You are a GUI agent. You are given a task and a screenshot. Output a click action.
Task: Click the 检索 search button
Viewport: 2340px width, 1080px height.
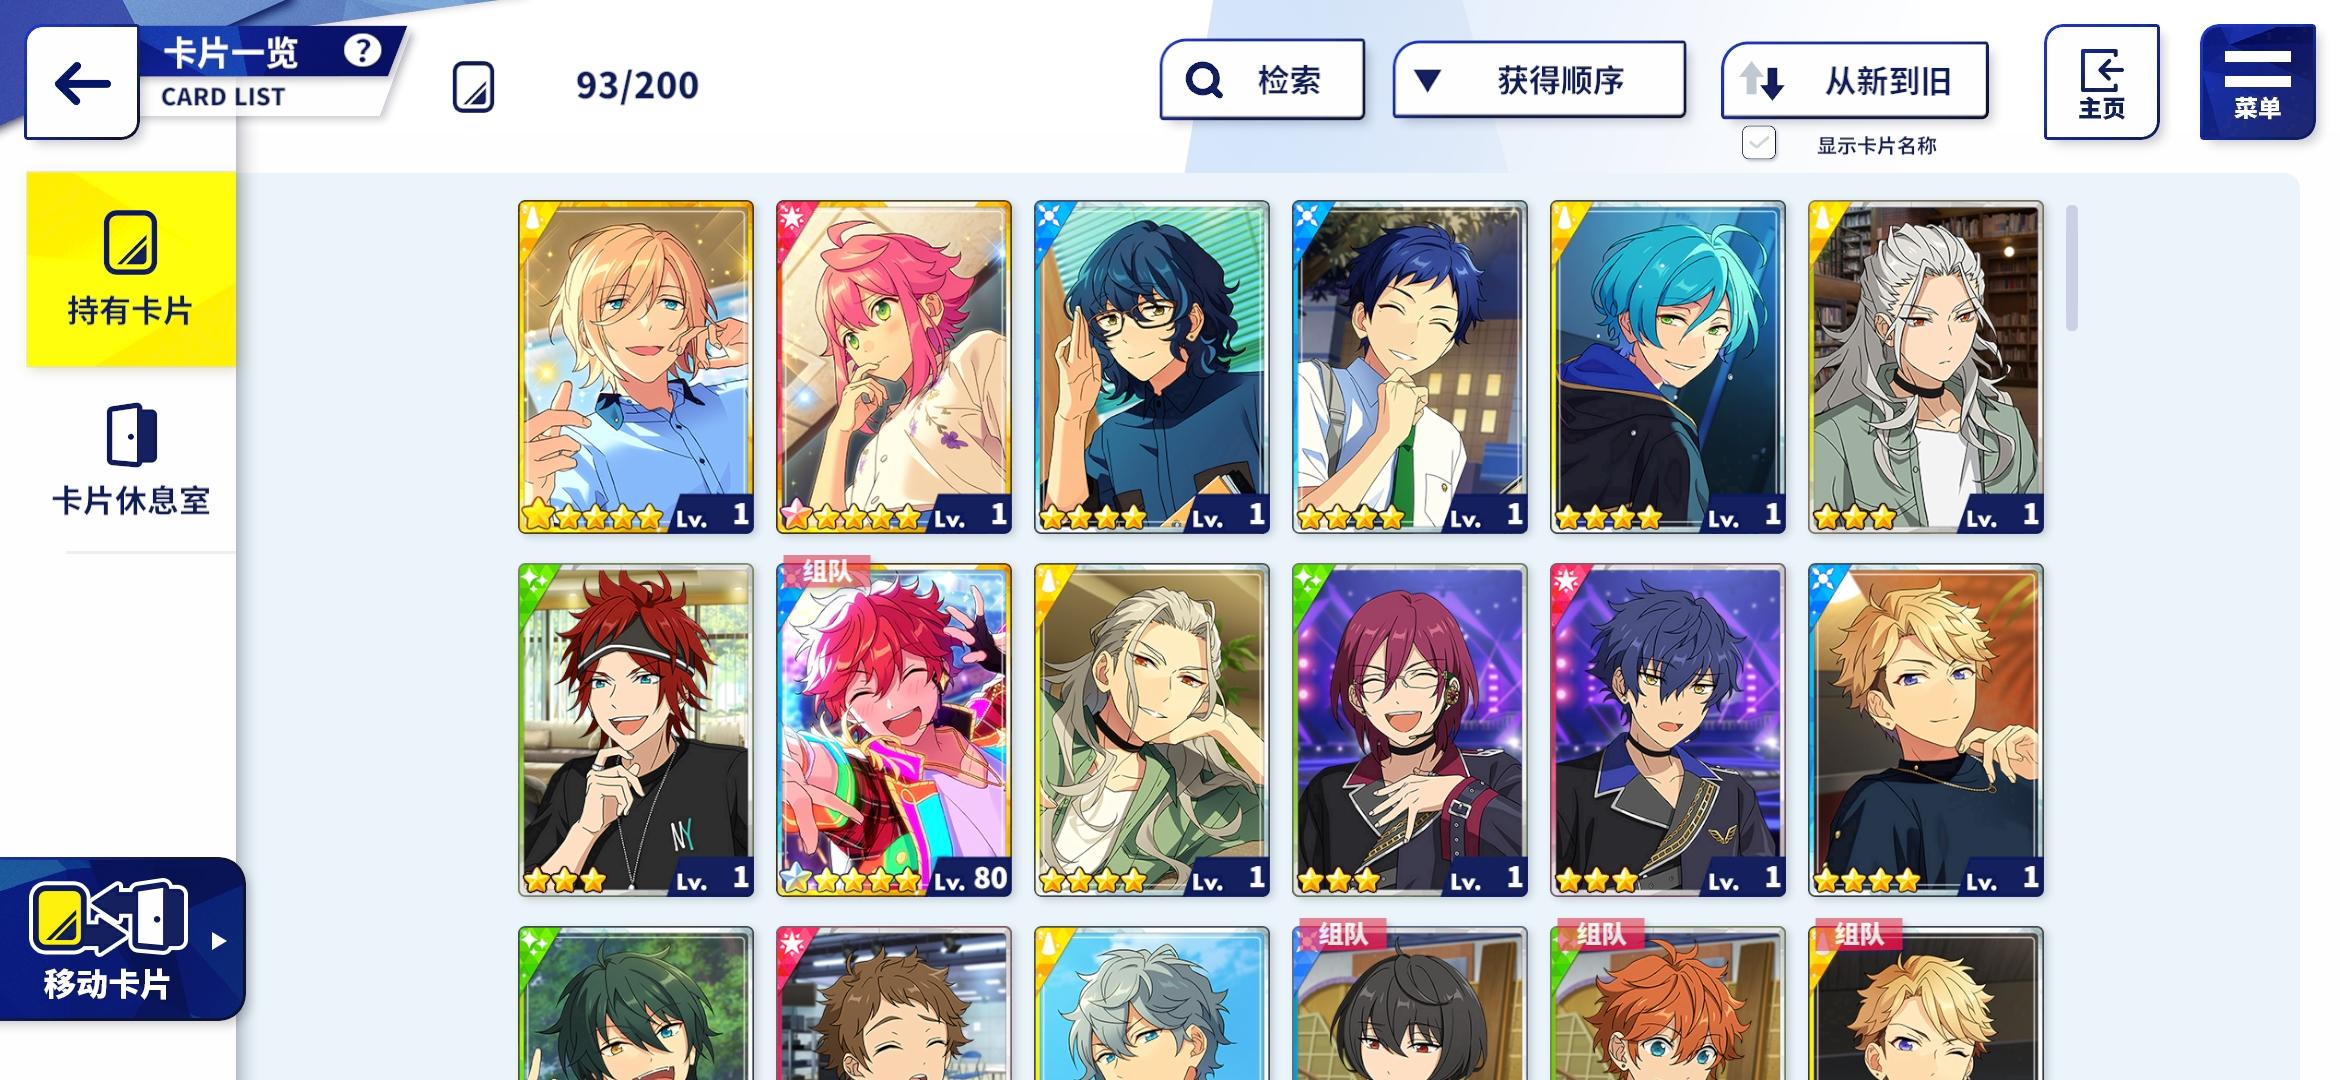point(1262,80)
